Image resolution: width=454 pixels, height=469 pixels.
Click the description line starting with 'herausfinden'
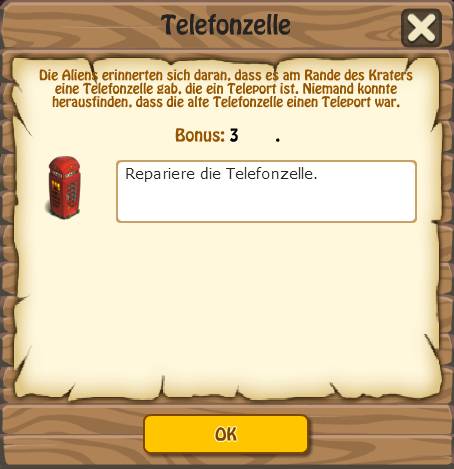(x=226, y=102)
